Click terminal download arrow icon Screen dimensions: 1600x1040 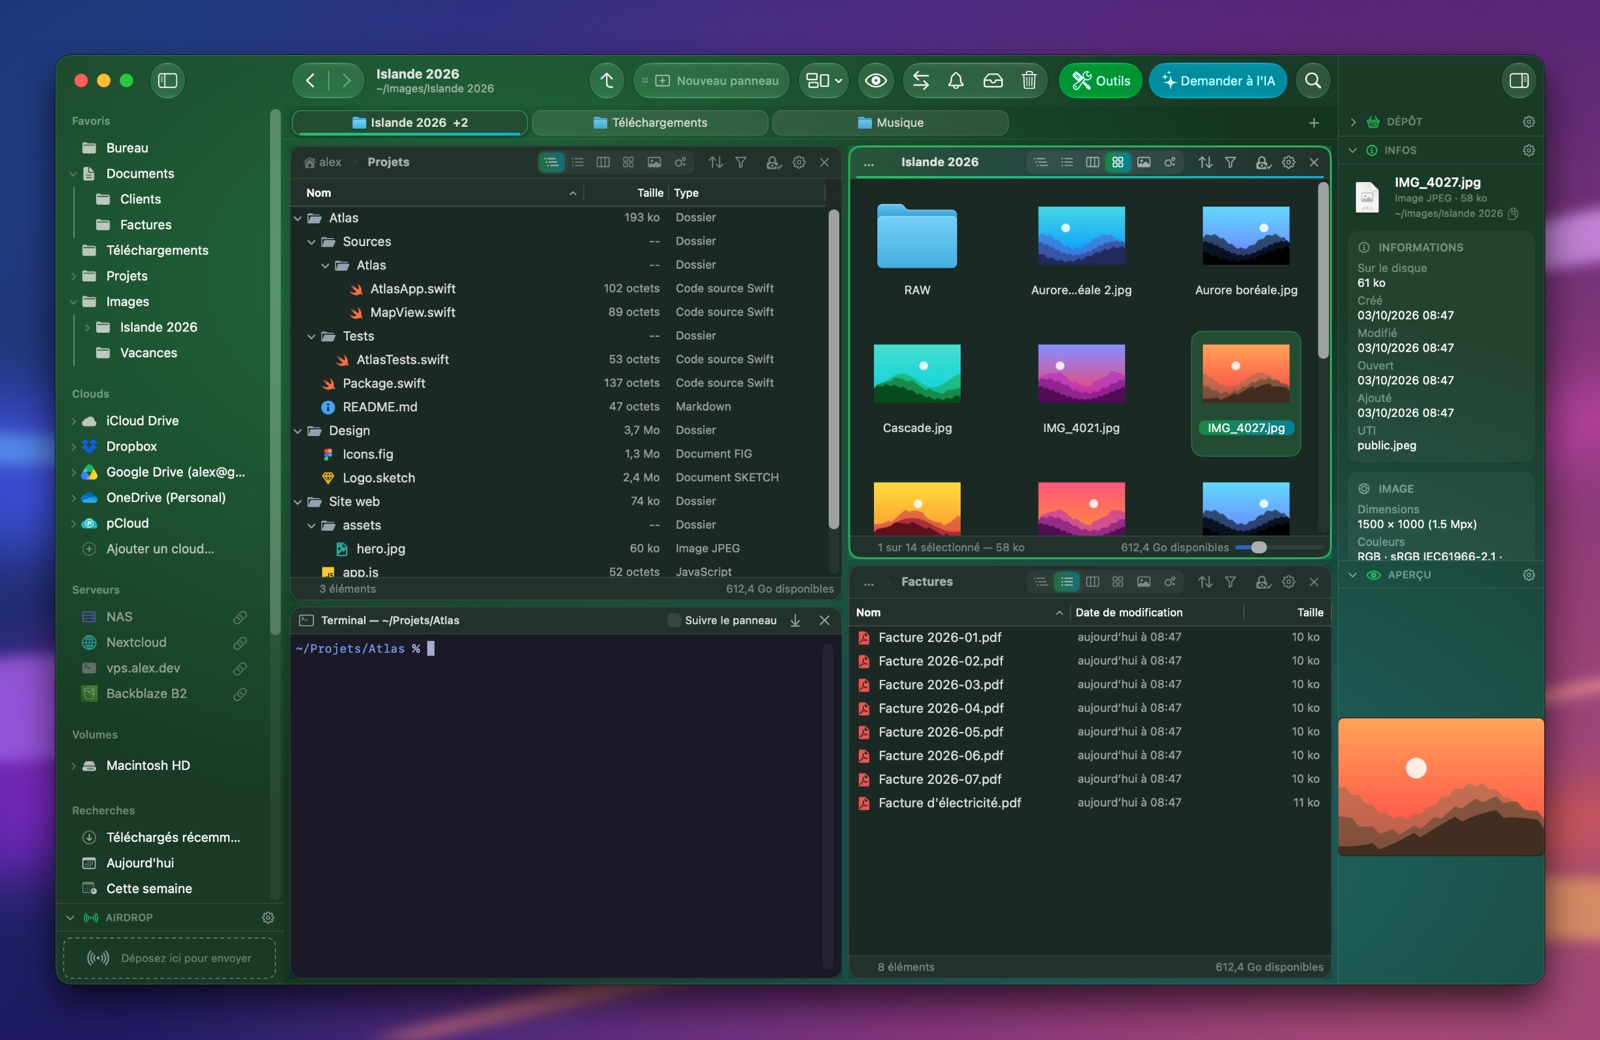click(795, 620)
